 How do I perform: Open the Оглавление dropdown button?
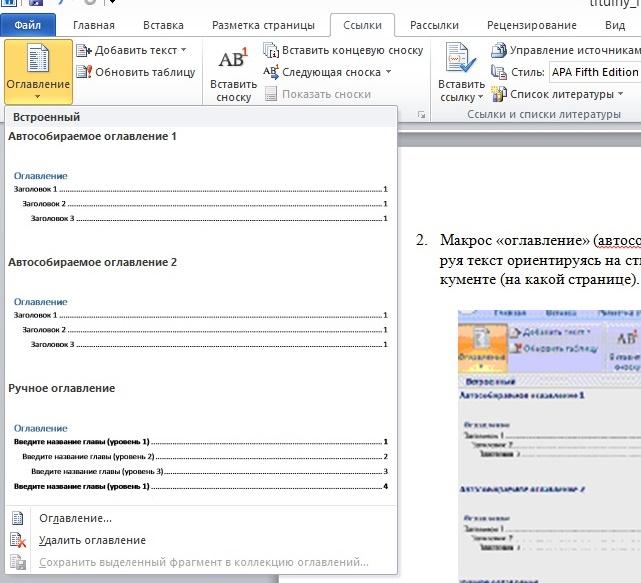[38, 72]
